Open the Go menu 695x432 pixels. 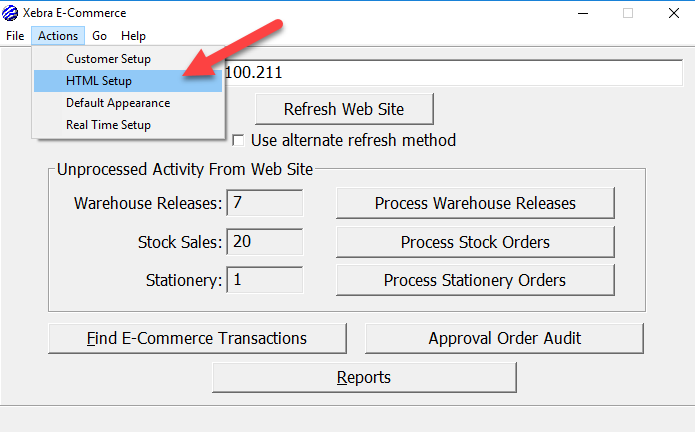(x=99, y=36)
